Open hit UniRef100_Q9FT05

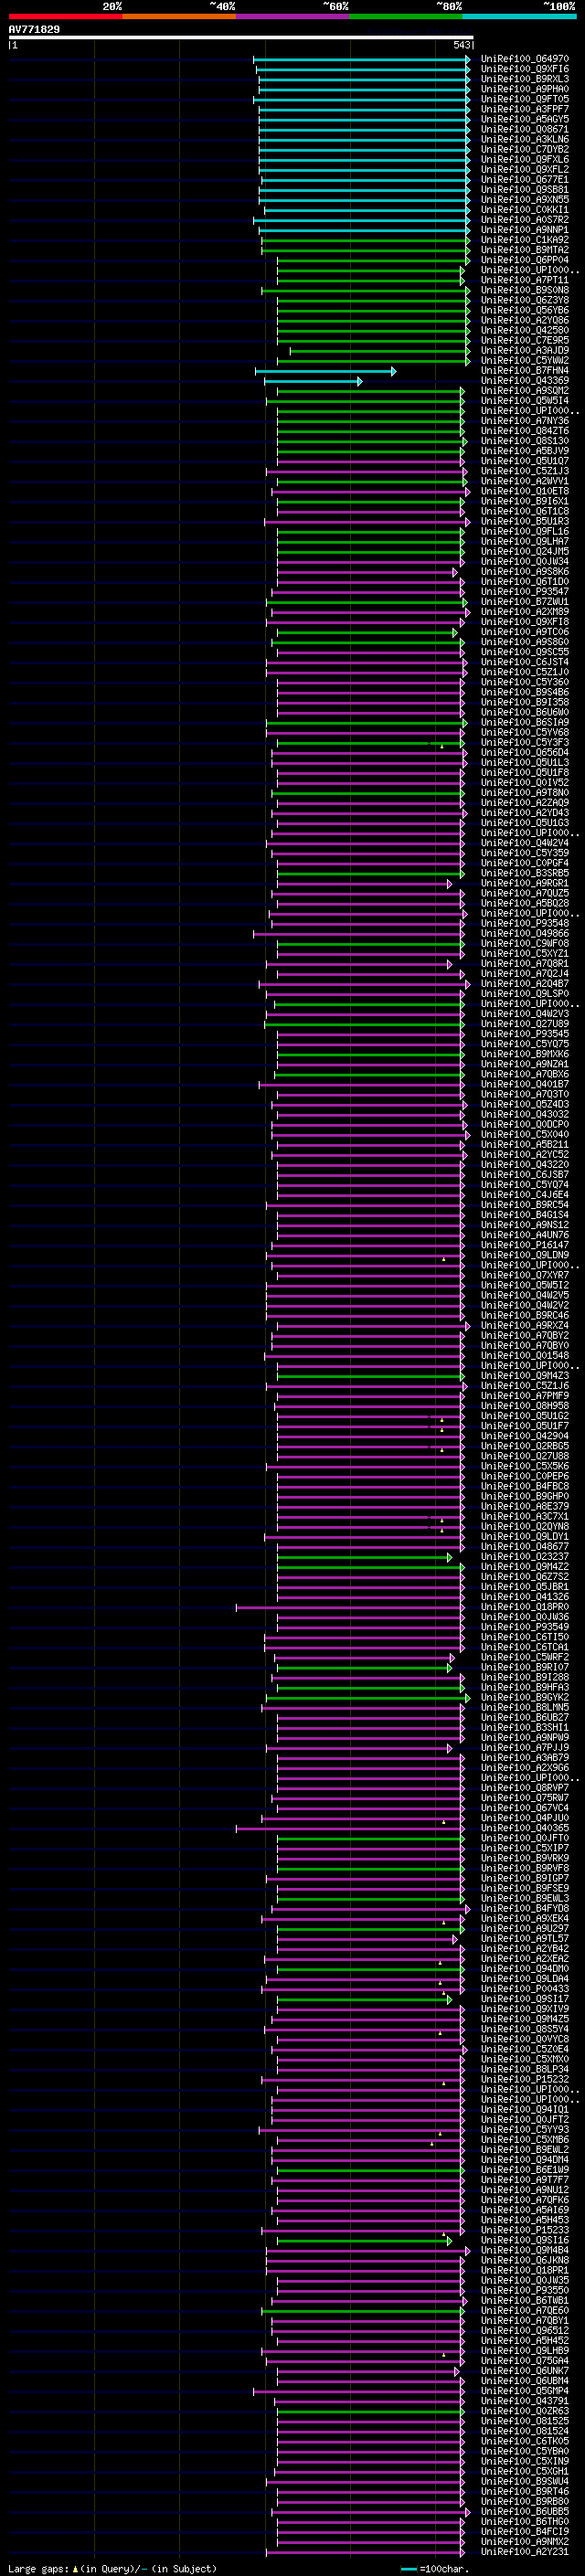tap(525, 99)
